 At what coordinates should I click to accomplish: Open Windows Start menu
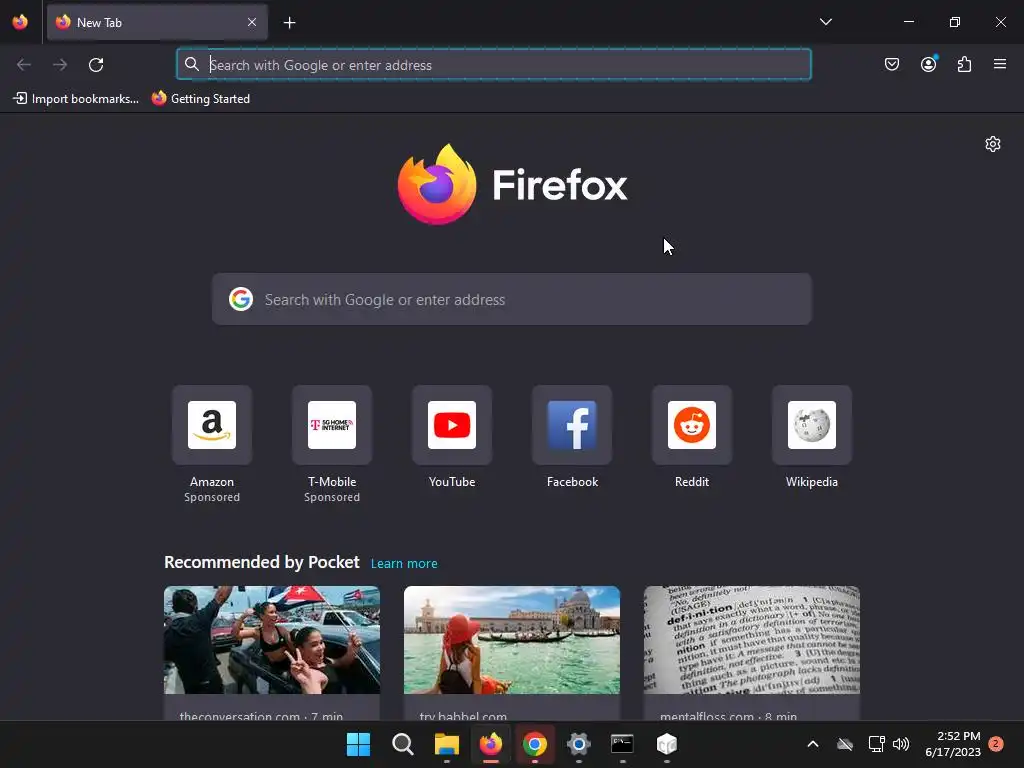point(359,744)
